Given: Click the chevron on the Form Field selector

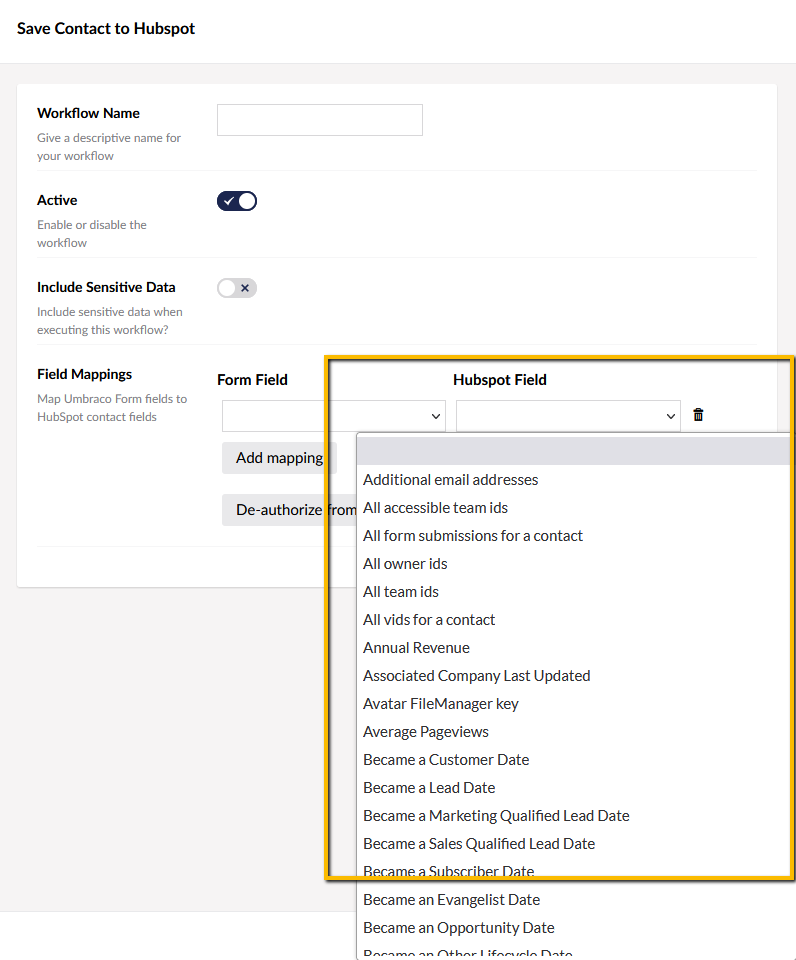Looking at the screenshot, I should pyautogui.click(x=436, y=415).
